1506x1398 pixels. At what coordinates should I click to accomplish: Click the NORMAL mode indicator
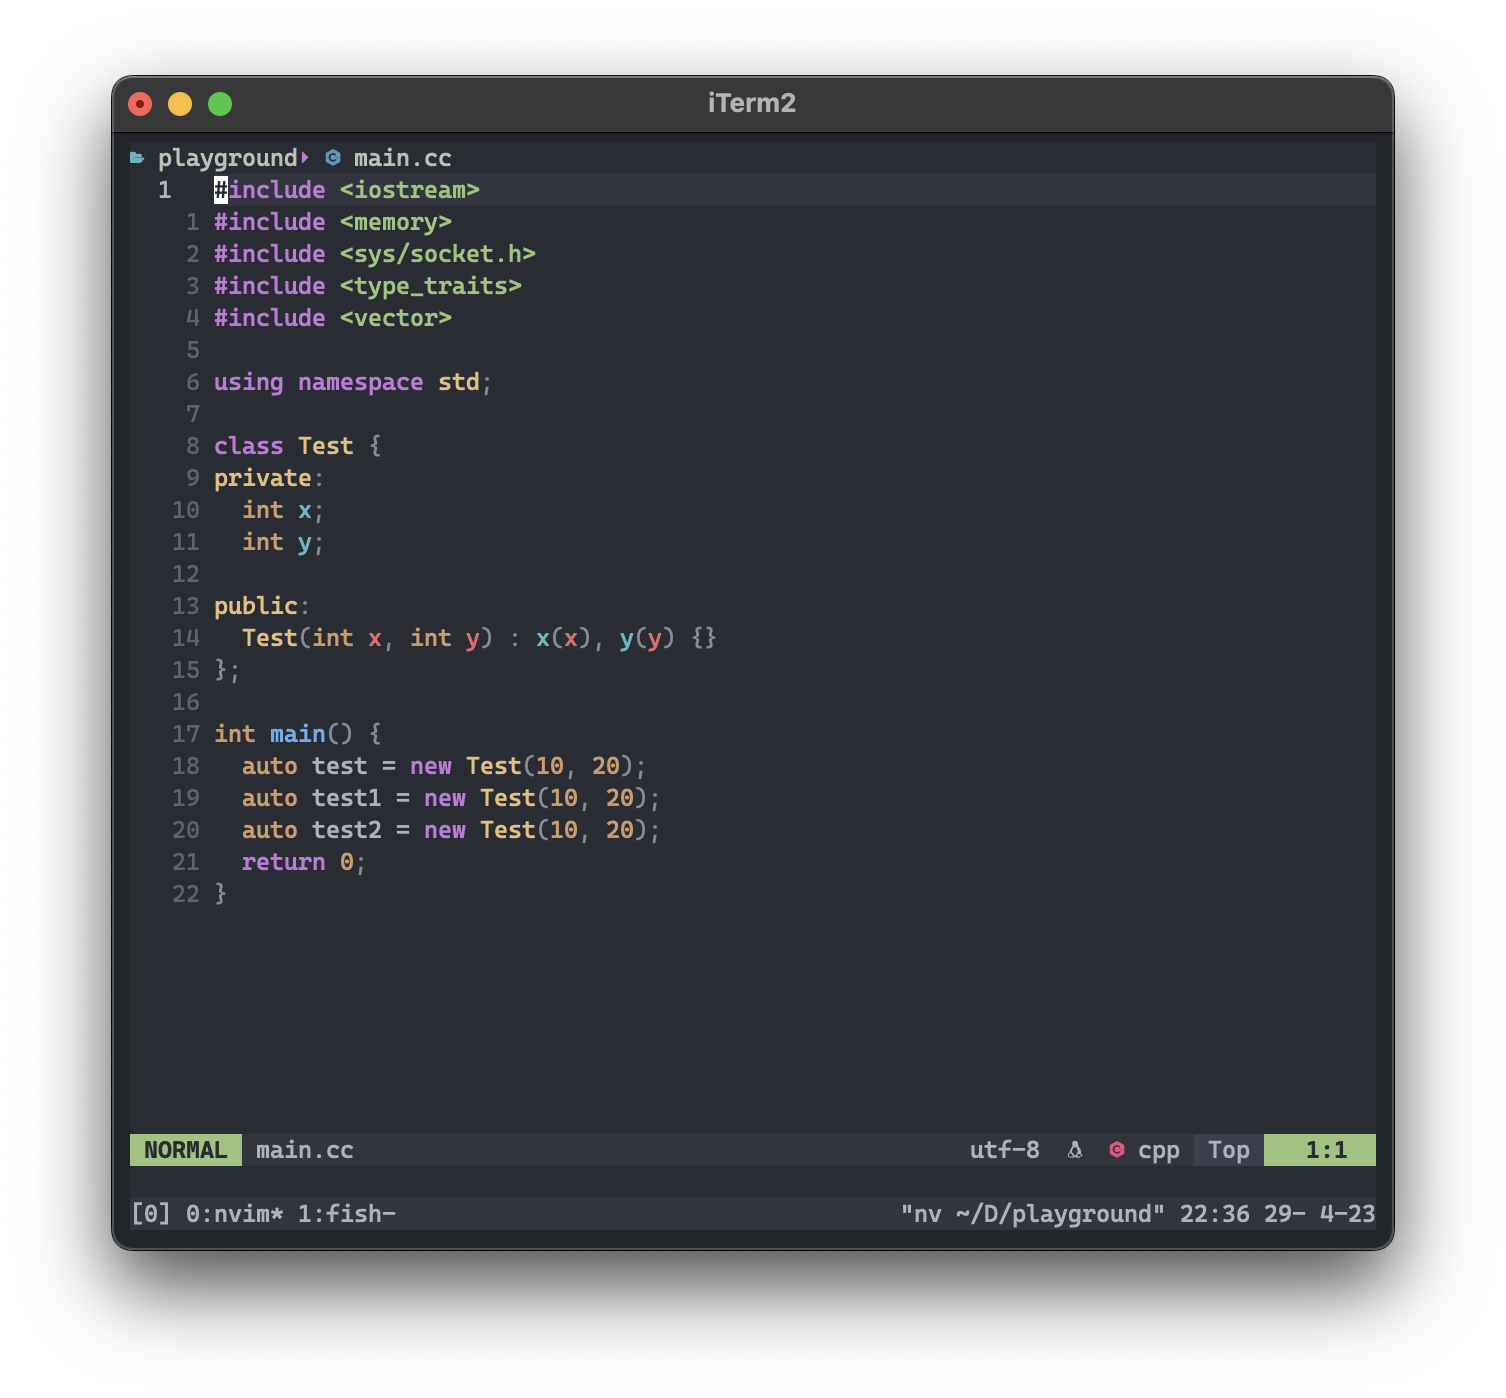coord(186,1150)
